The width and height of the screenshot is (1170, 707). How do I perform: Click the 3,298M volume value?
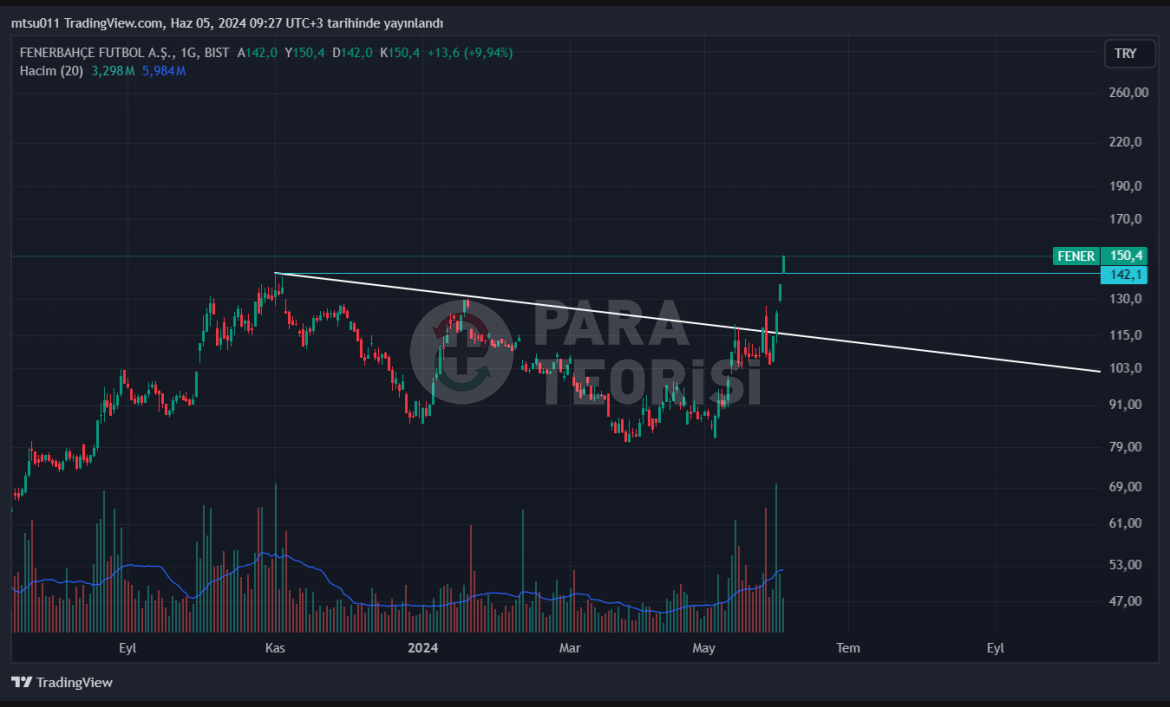(113, 71)
